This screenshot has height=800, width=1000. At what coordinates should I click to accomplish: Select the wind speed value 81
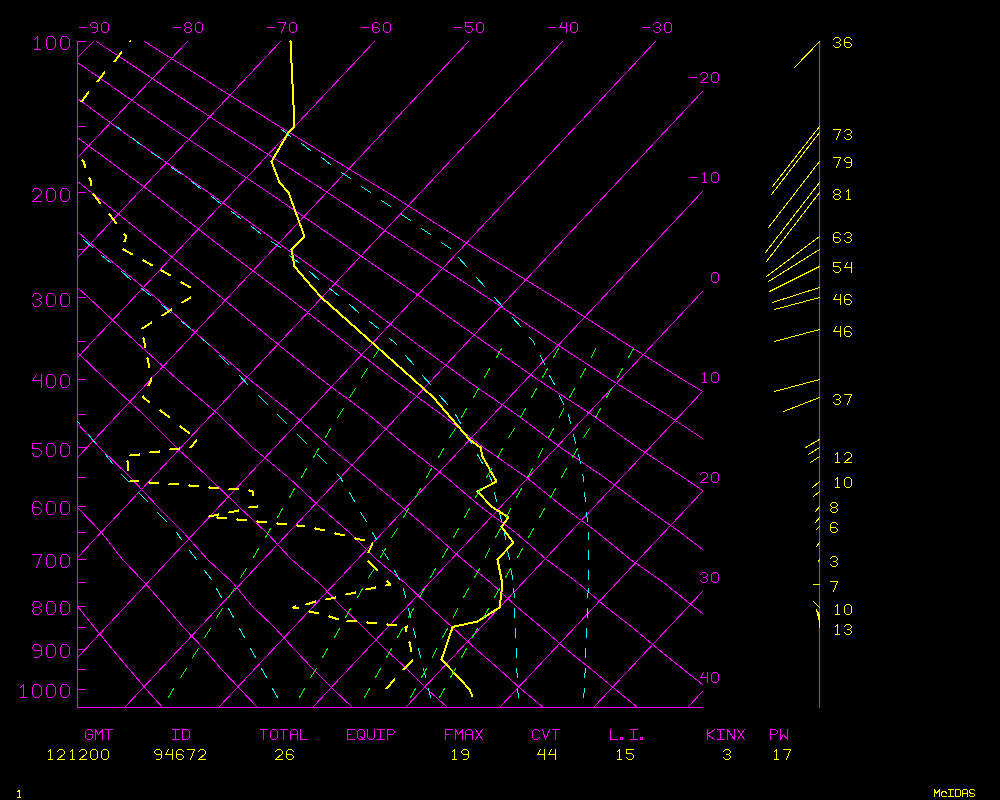point(842,195)
